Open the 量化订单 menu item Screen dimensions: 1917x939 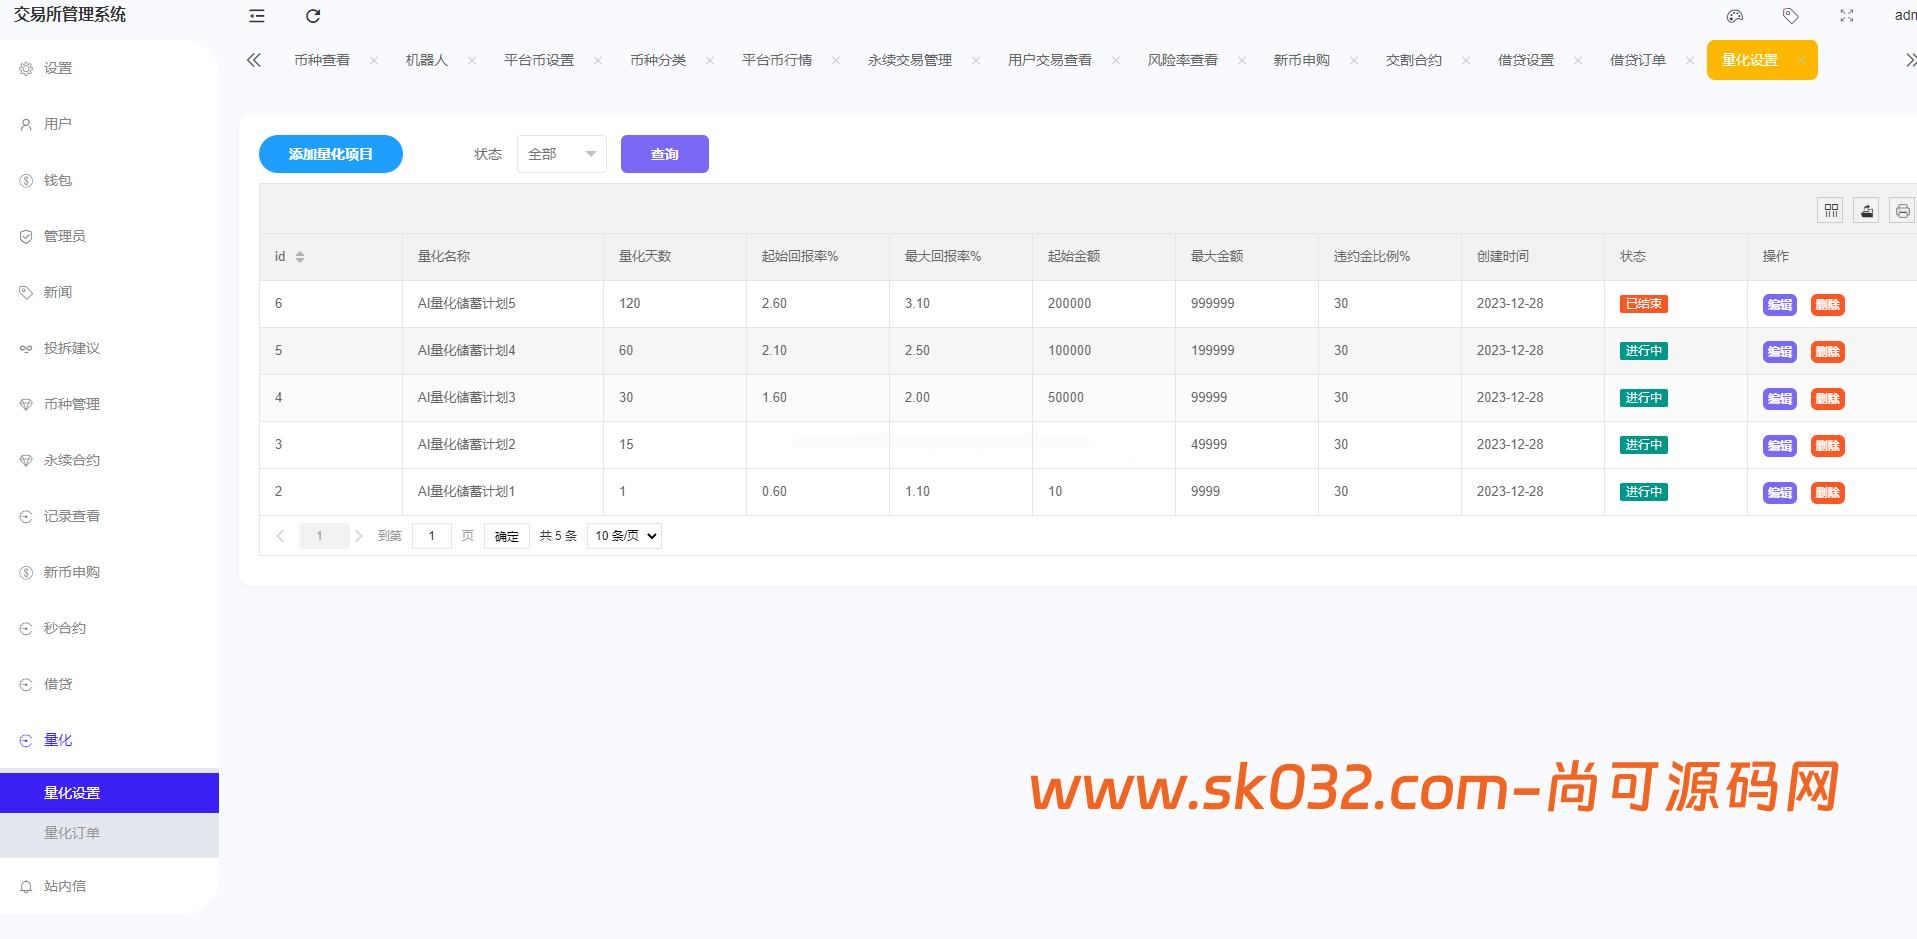(x=72, y=832)
